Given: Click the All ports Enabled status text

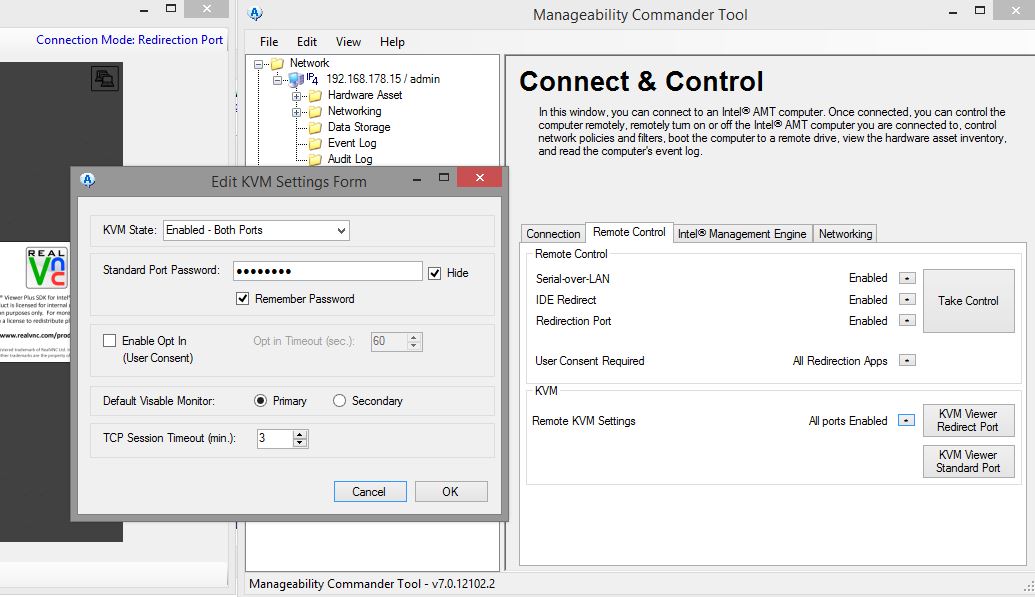Looking at the screenshot, I should pos(848,421).
